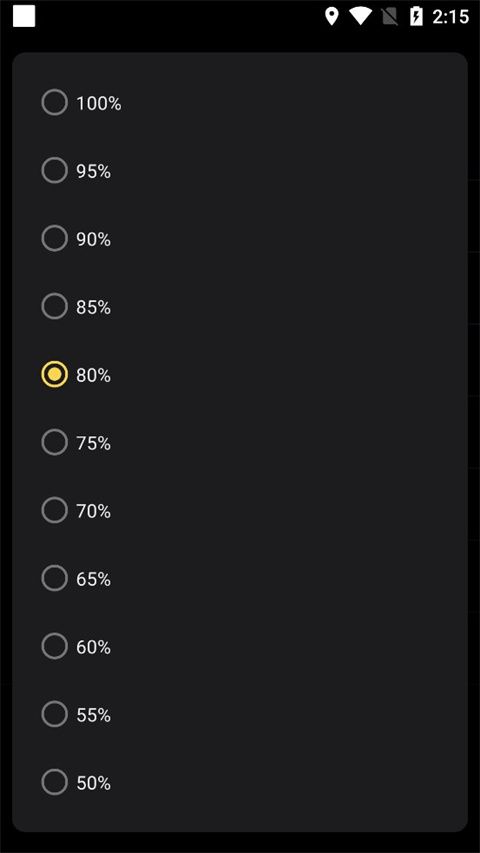This screenshot has height=853, width=480.
Task: Set the value to 60%
Action: click(54, 647)
